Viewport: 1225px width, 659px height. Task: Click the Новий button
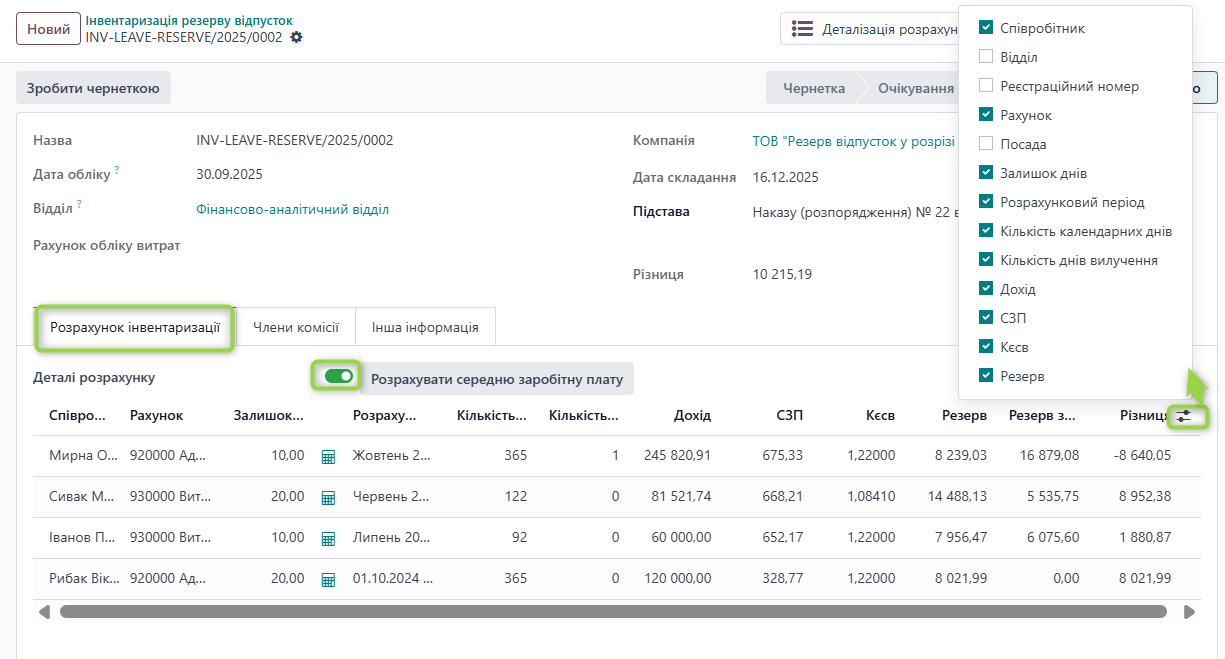point(48,29)
